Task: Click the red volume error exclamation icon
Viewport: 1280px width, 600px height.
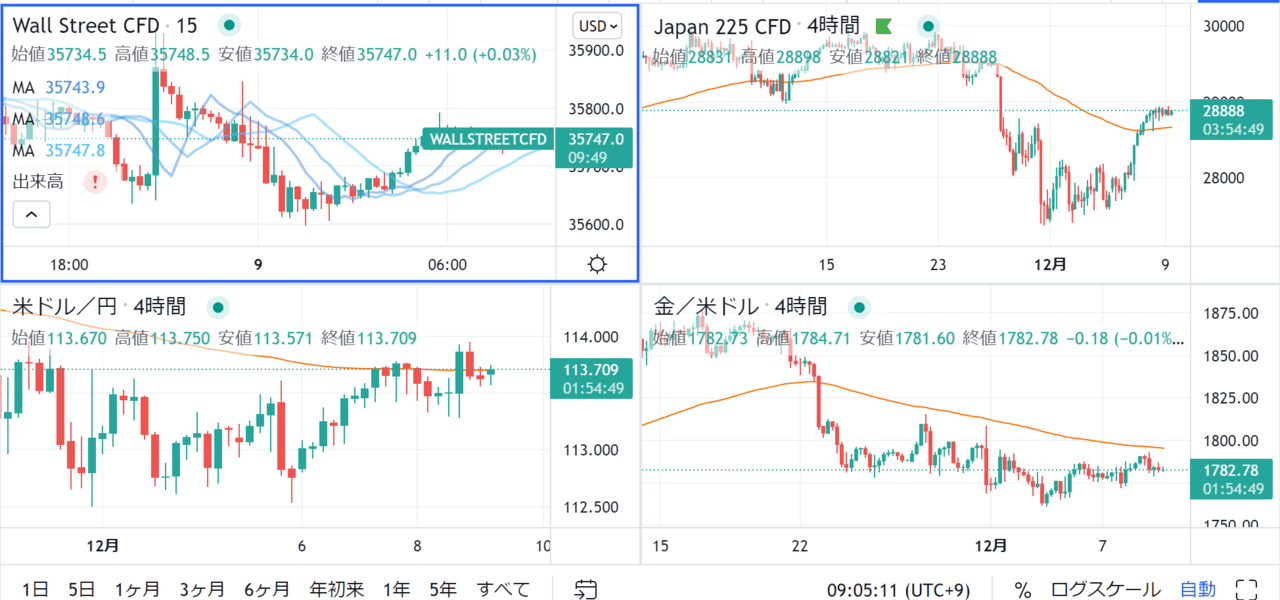Action: (95, 182)
